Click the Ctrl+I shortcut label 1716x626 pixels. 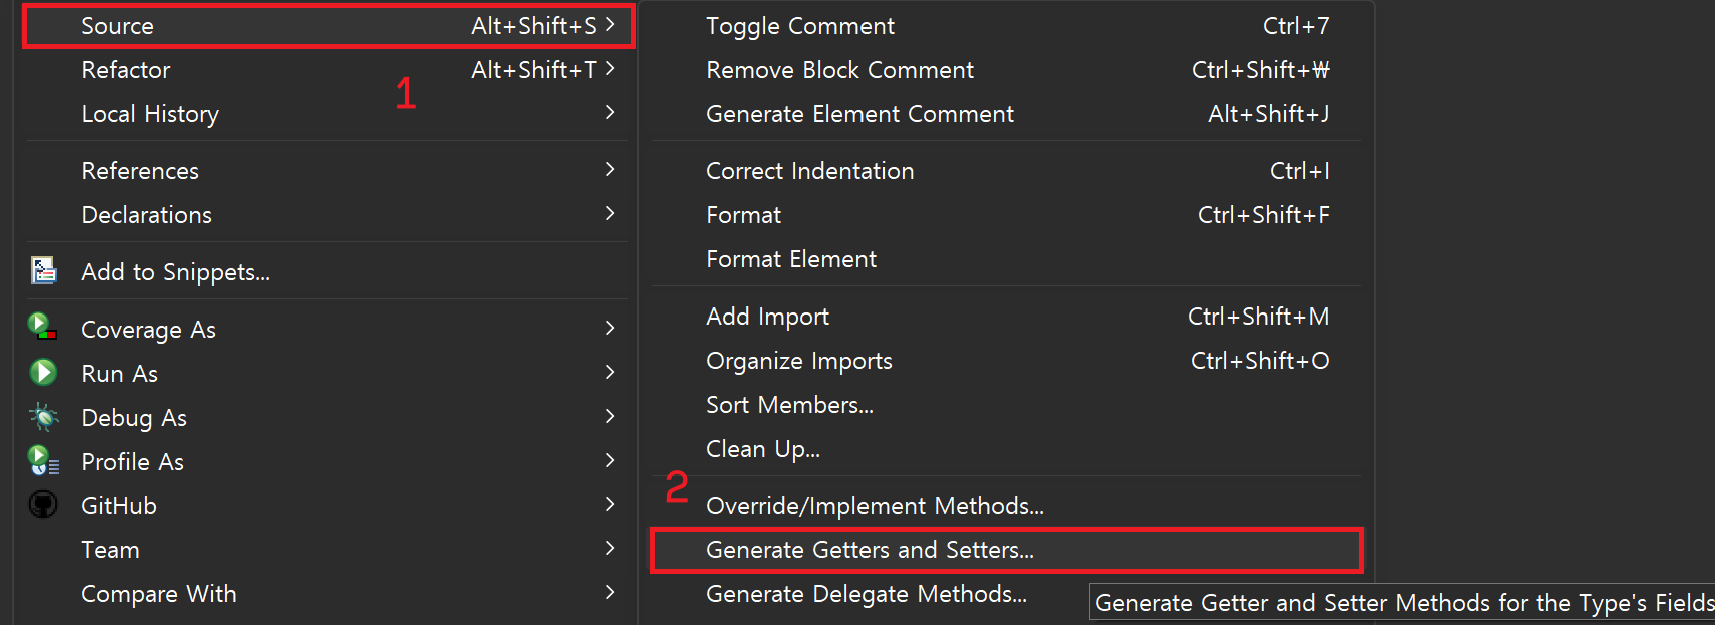[1300, 171]
